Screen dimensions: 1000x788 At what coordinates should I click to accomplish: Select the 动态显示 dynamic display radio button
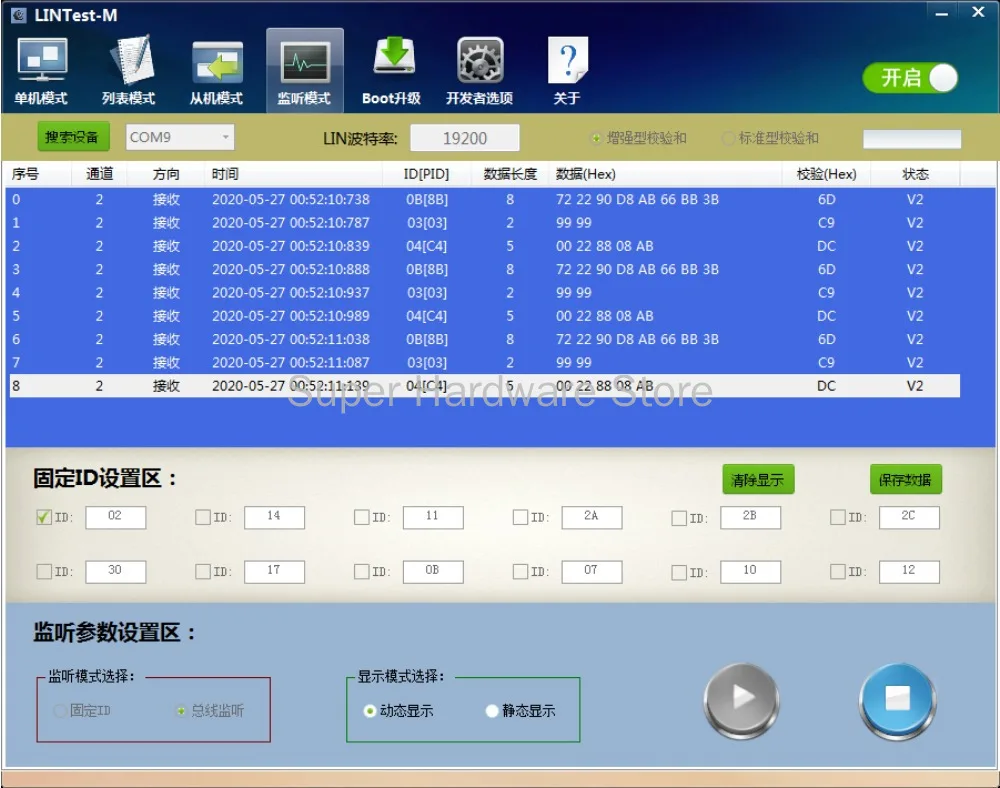(370, 711)
